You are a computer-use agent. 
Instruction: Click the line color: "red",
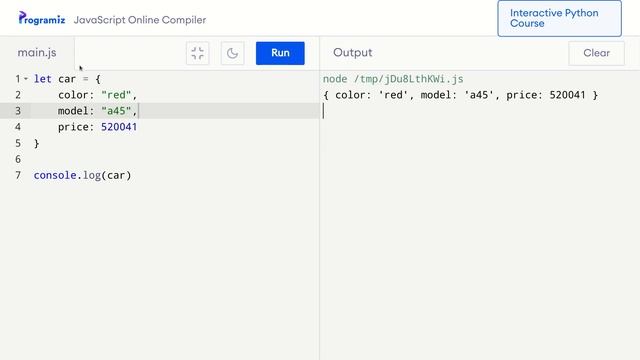97,95
